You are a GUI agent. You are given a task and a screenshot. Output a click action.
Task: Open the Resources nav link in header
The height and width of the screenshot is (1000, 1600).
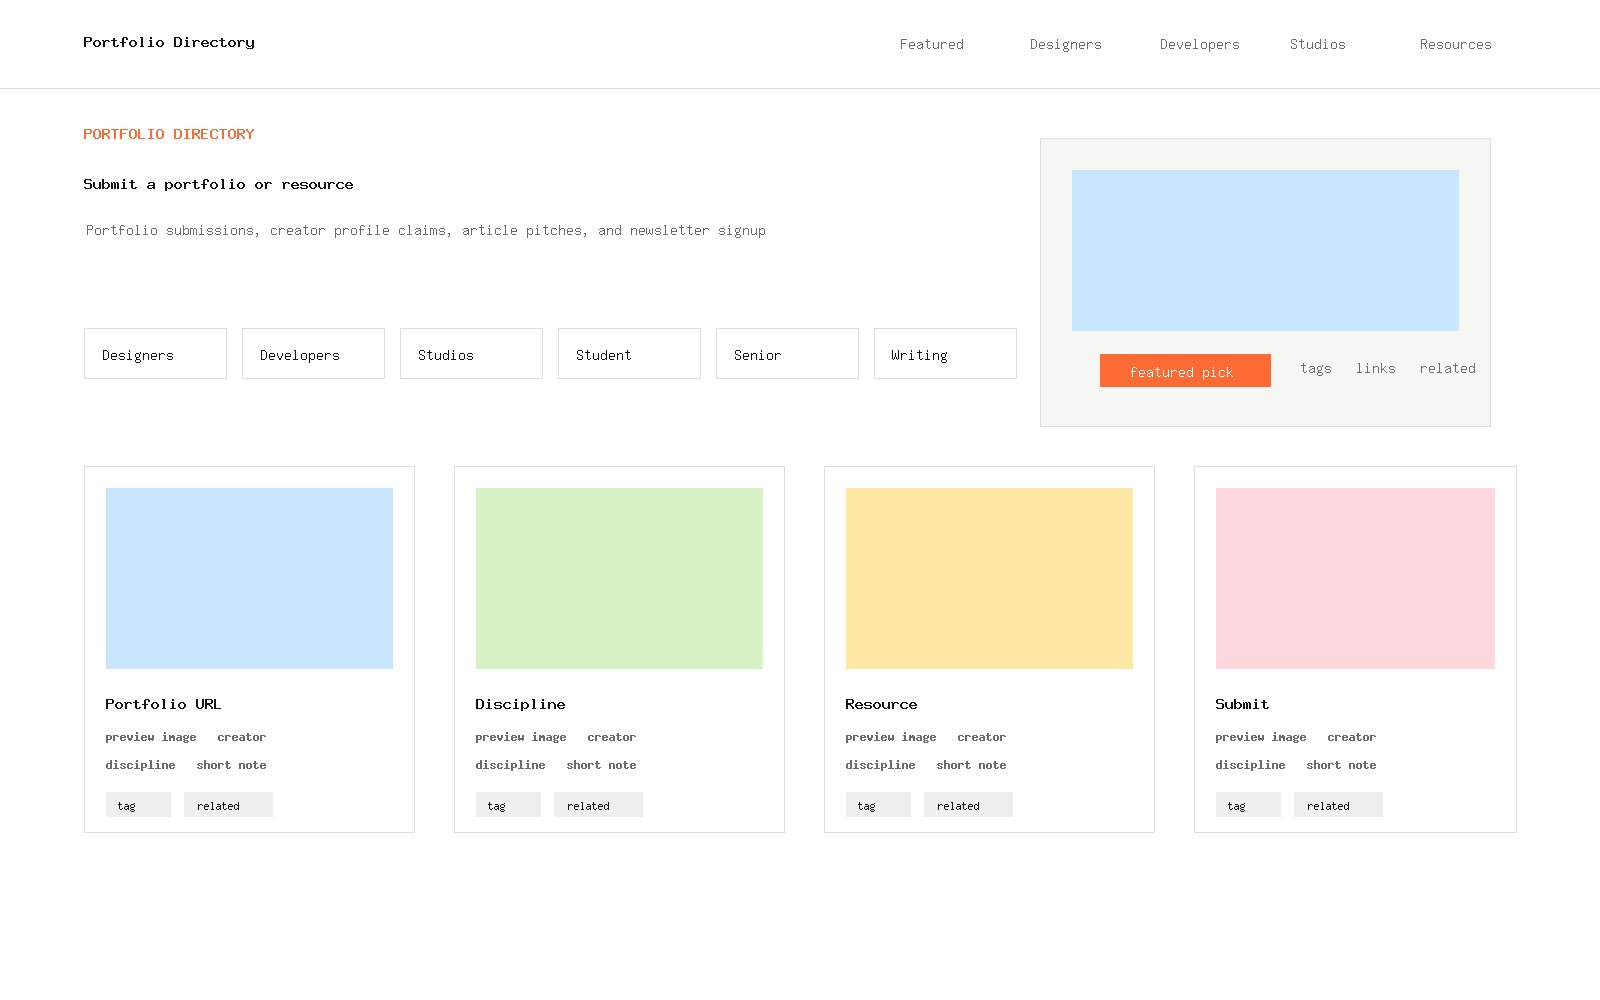point(1456,44)
